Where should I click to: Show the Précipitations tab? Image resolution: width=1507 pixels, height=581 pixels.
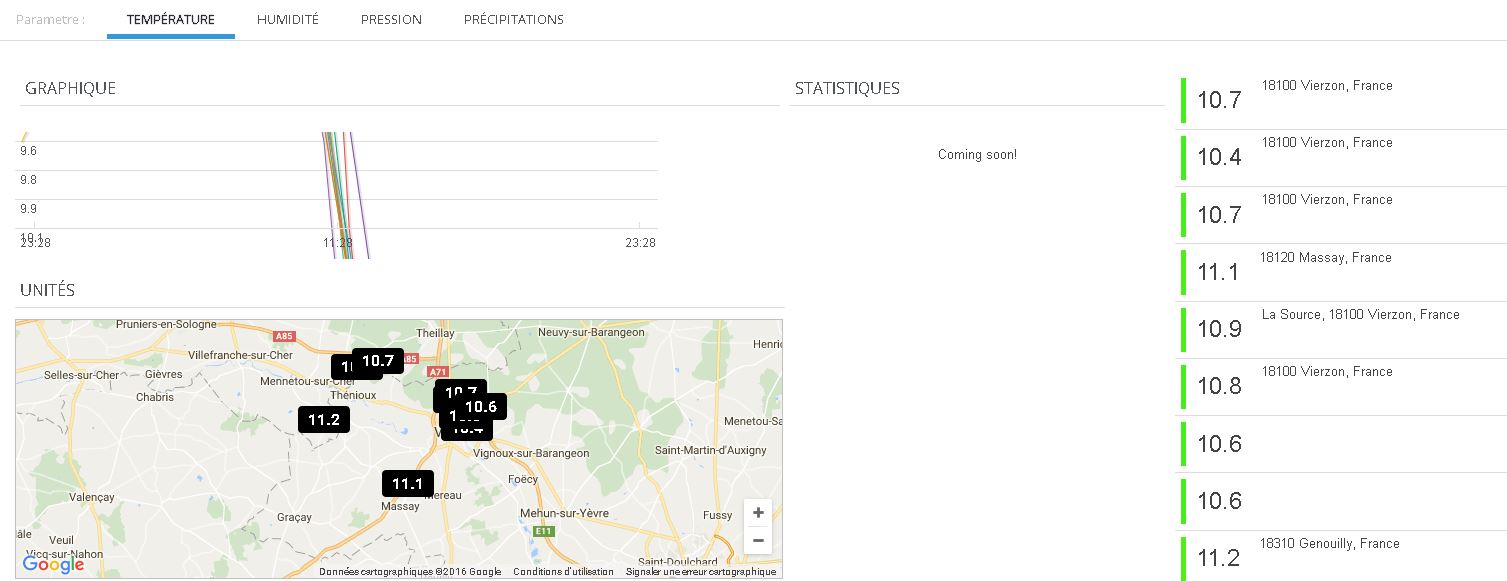513,20
